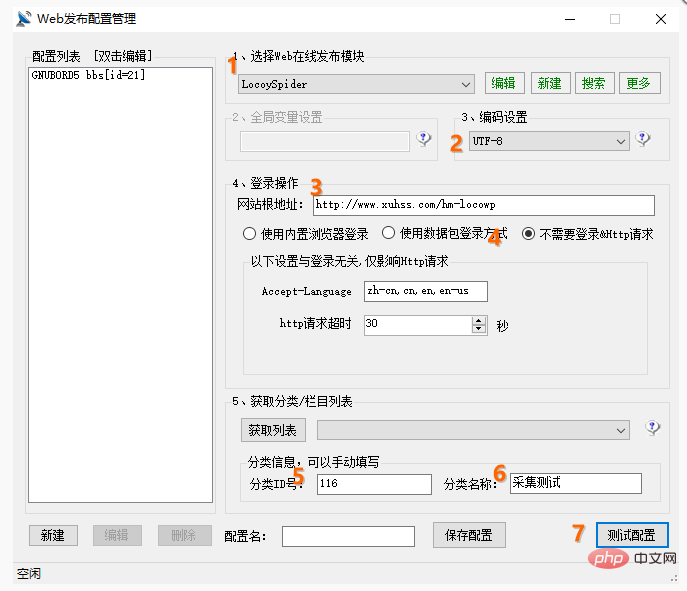This screenshot has height=591, width=687.
Task: Increase http请求超时 value with up arrow
Action: 479,320
